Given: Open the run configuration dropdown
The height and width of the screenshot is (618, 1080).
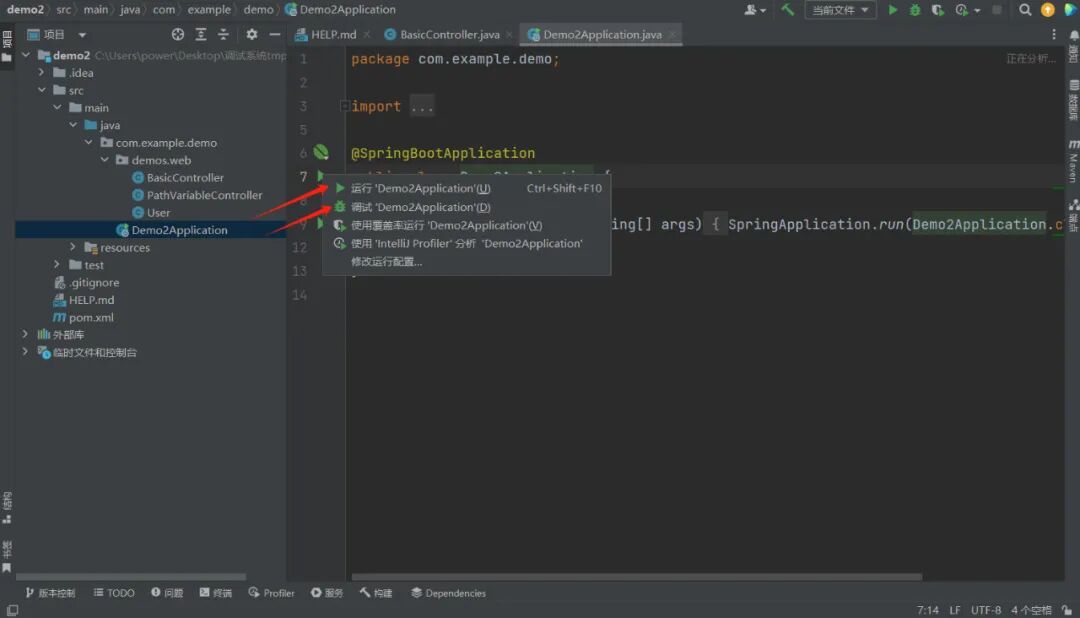Looking at the screenshot, I should 840,10.
